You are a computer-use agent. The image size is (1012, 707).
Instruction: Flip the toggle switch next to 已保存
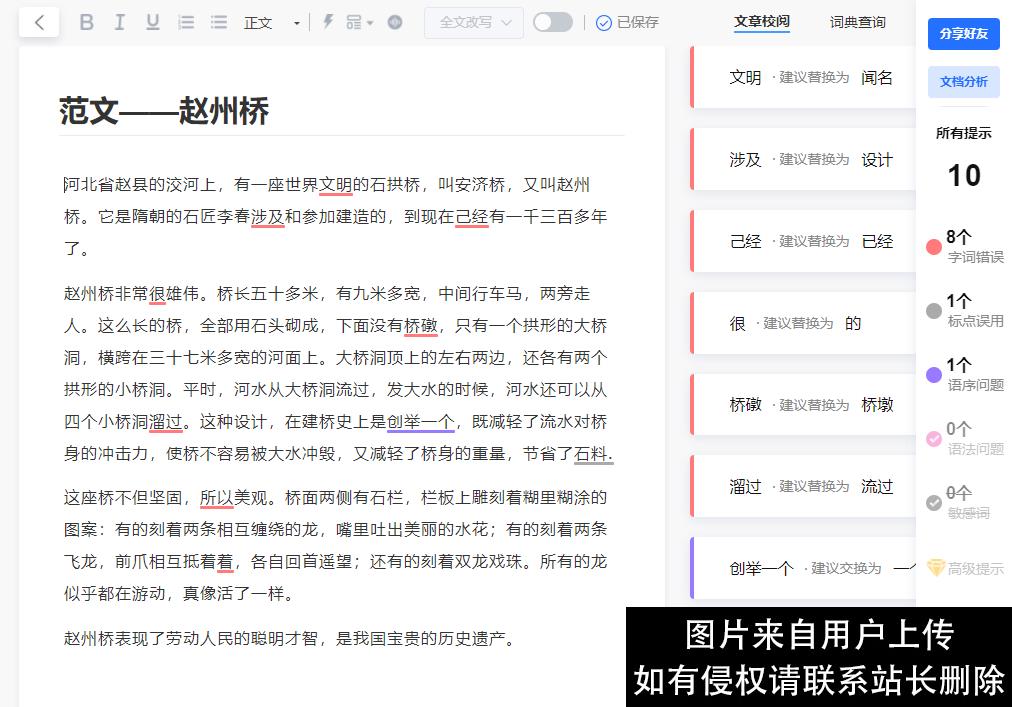tap(552, 22)
